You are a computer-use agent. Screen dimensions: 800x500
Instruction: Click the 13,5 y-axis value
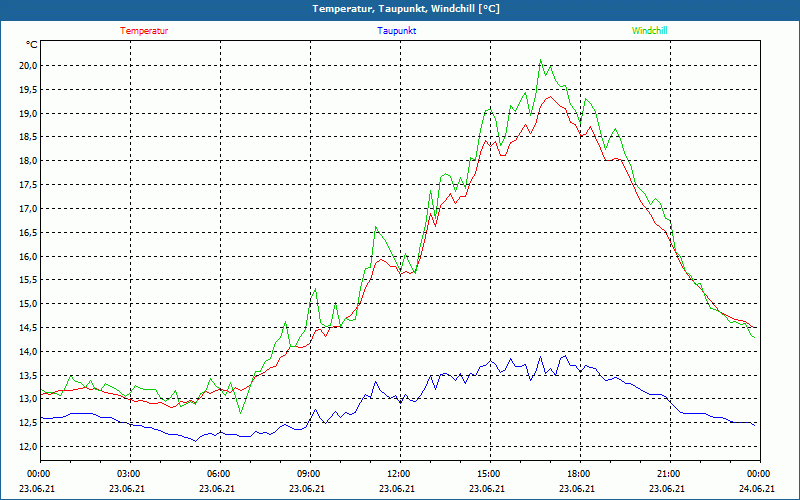point(29,375)
